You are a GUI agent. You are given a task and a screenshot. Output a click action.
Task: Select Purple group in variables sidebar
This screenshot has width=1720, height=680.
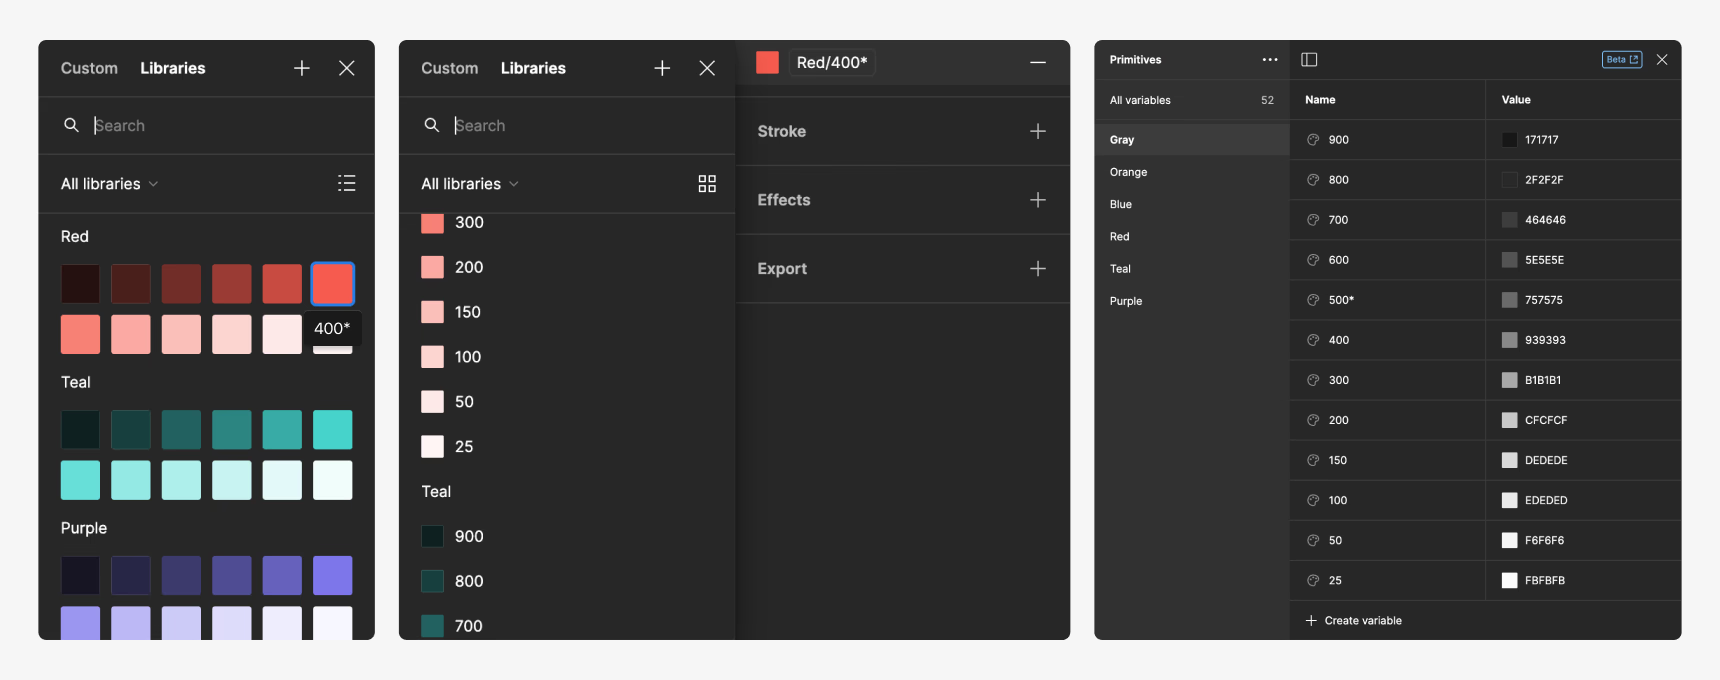click(1126, 301)
